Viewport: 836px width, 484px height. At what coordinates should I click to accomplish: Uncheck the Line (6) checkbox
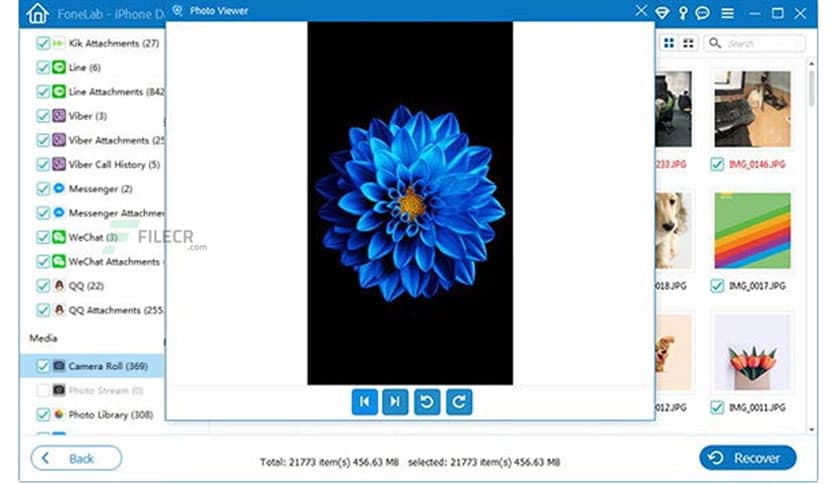[x=43, y=67]
